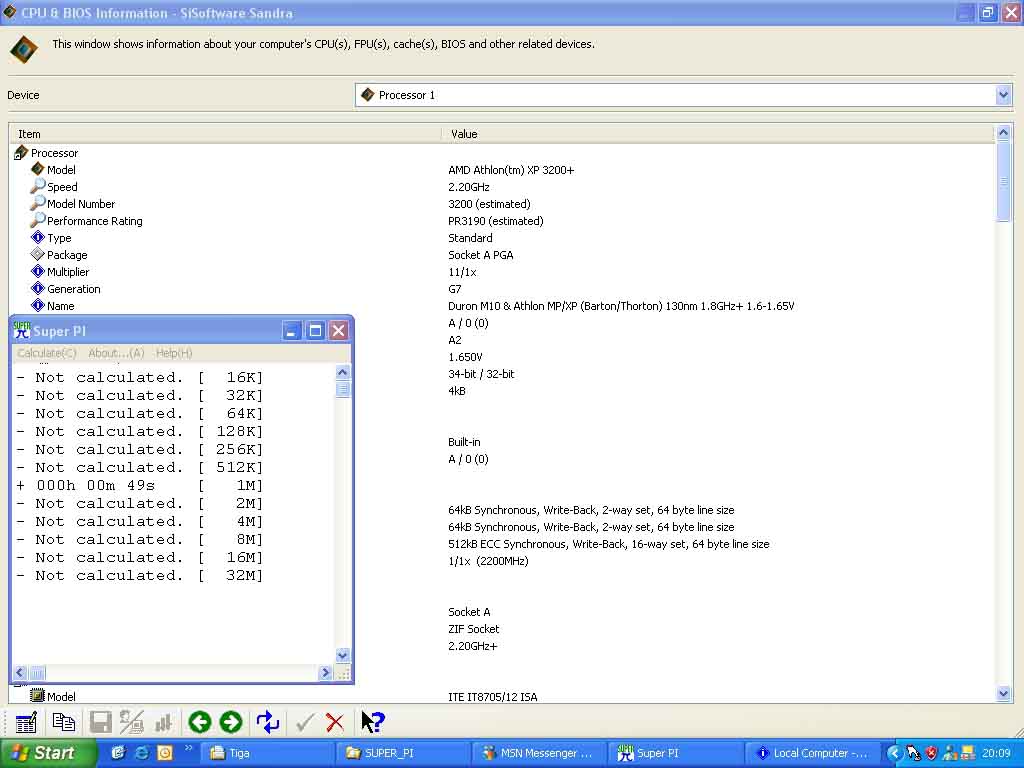This screenshot has height=768, width=1024.
Task: Click the Package chip icon
Action: (38, 255)
